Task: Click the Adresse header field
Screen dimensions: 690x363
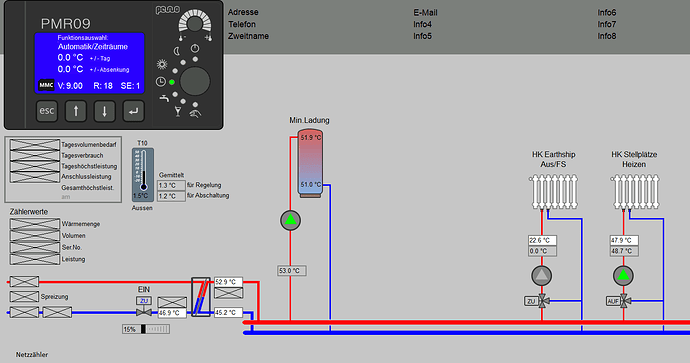Action: pos(243,12)
